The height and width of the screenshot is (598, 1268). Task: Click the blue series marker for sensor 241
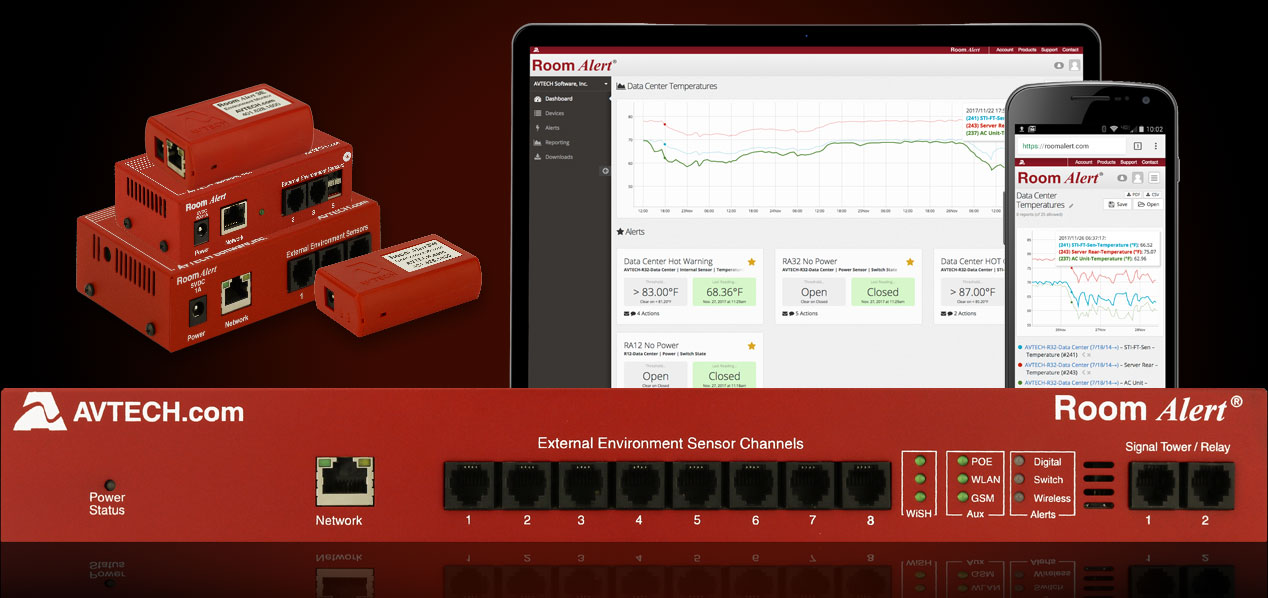(x=665, y=145)
